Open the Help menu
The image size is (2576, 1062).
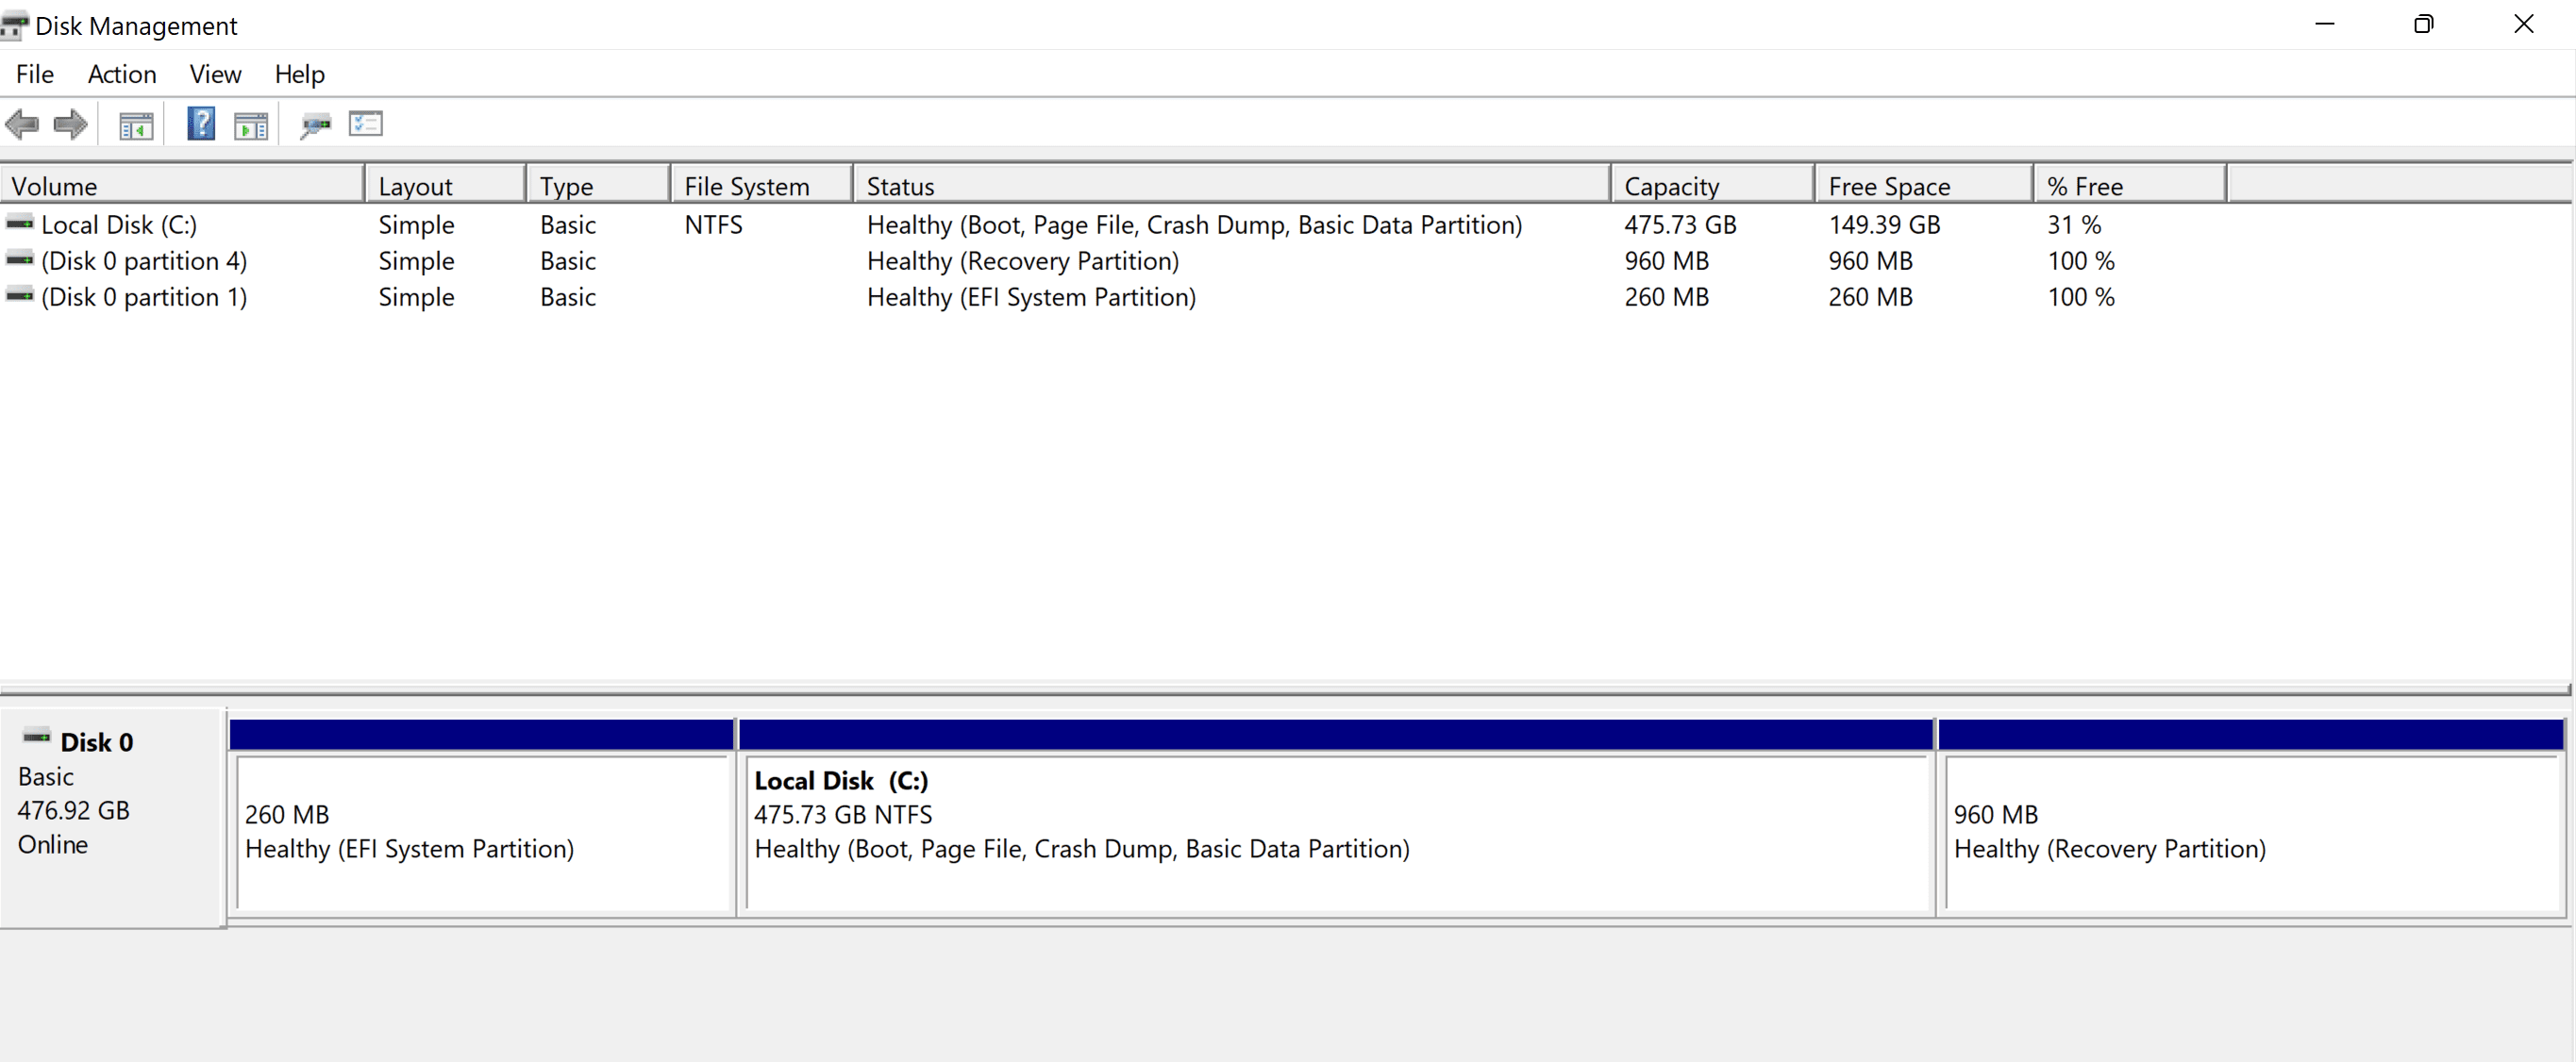coord(299,74)
